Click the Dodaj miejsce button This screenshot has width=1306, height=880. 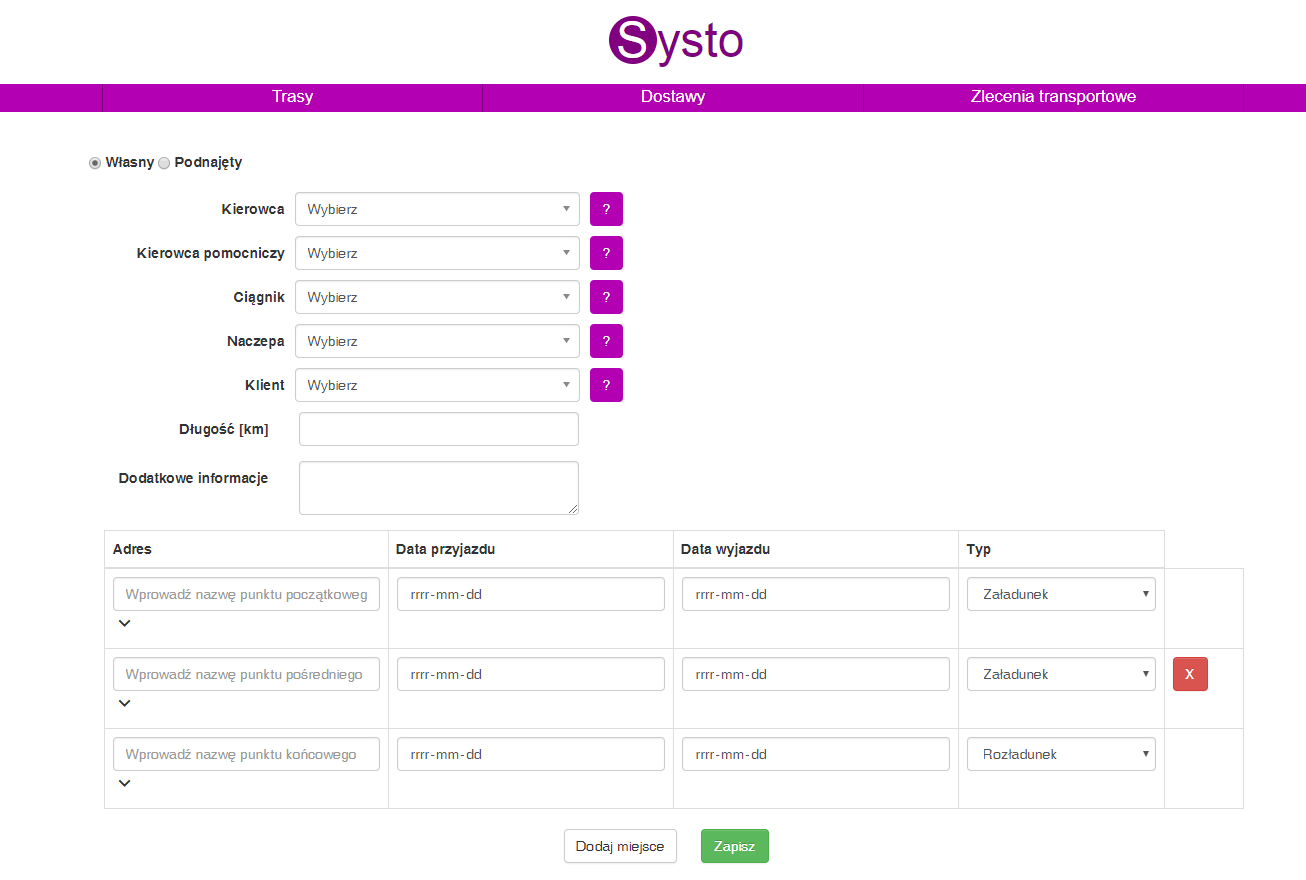(x=620, y=846)
